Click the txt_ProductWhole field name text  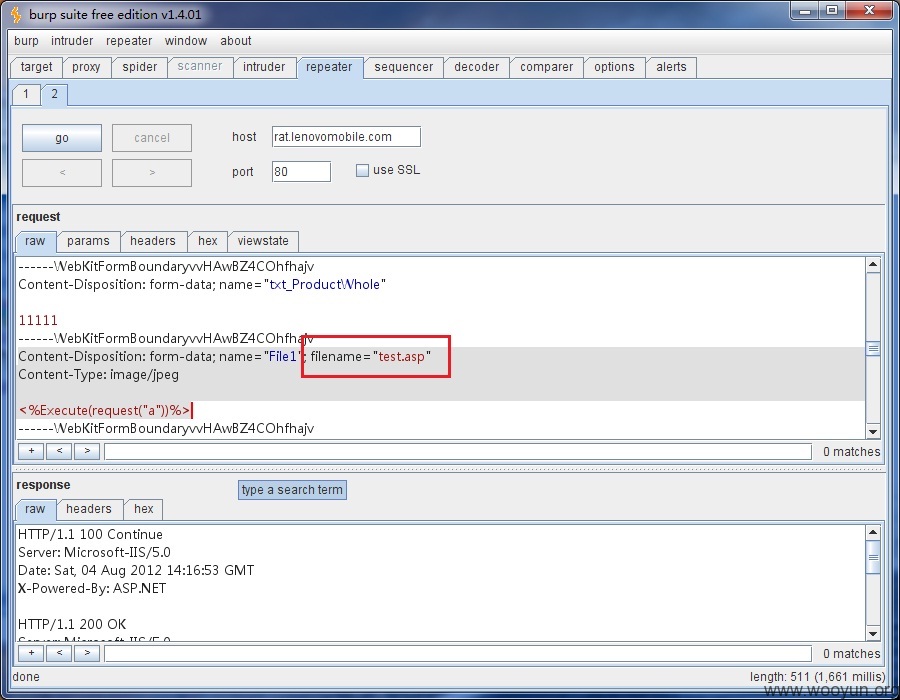coord(324,285)
